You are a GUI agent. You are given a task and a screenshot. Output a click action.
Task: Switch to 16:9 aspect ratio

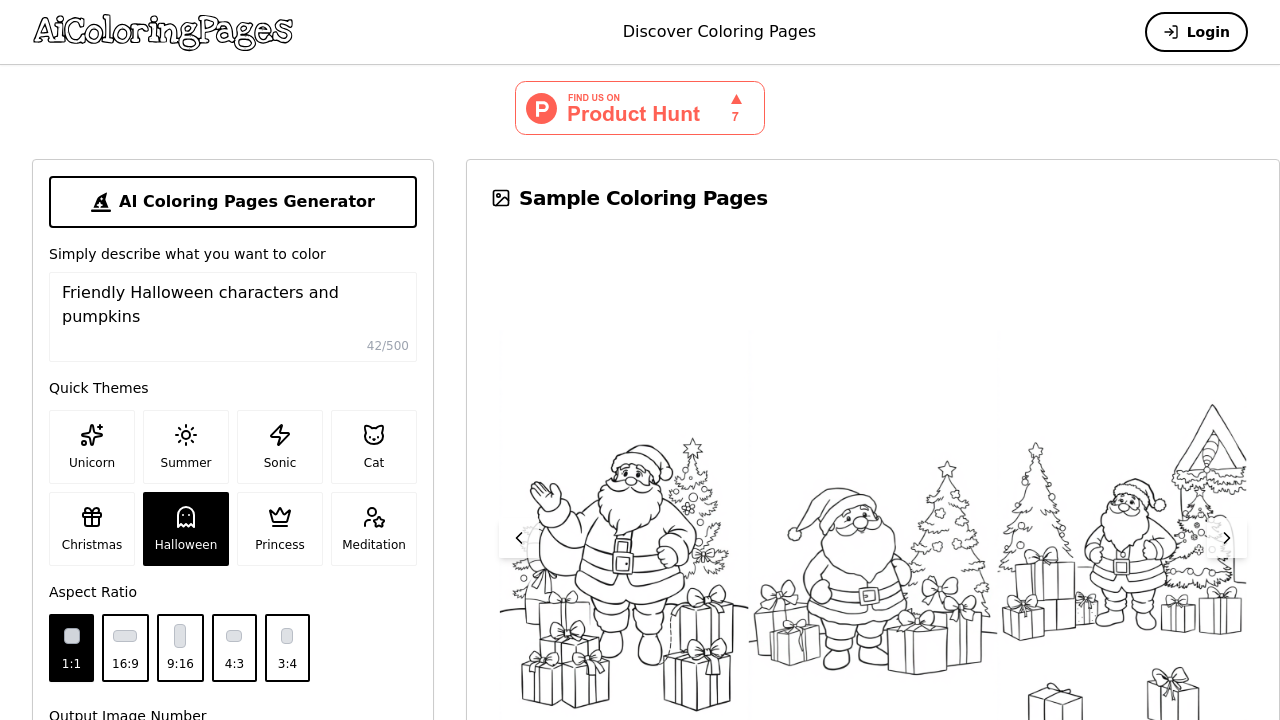tap(125, 648)
